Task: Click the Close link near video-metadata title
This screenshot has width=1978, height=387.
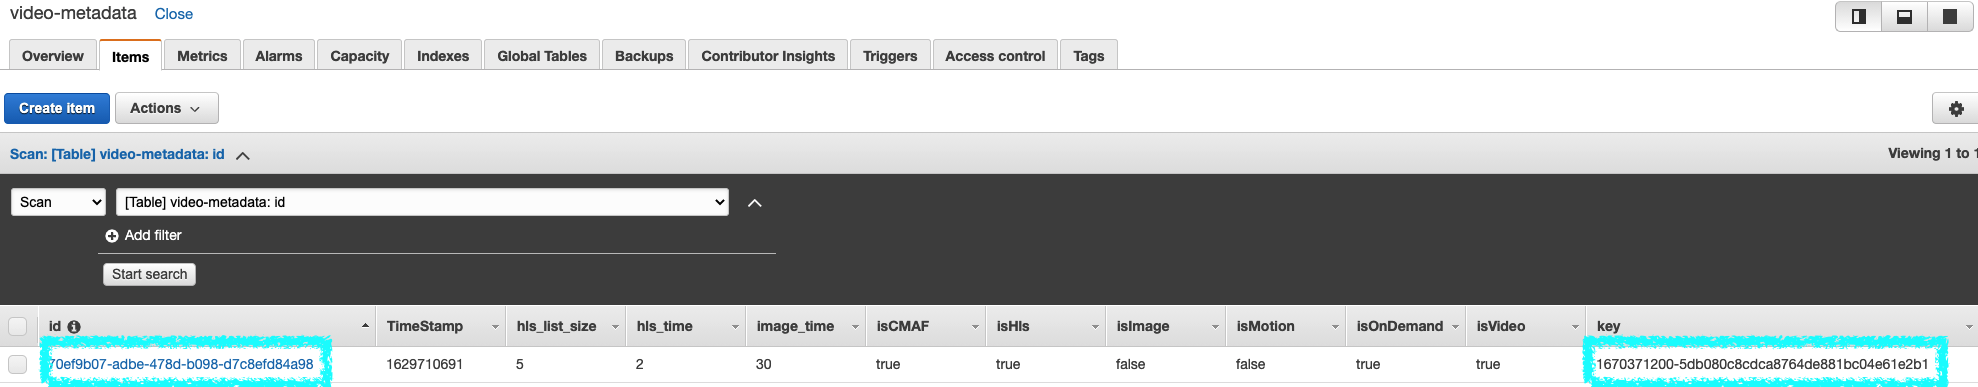Action: click(x=174, y=14)
